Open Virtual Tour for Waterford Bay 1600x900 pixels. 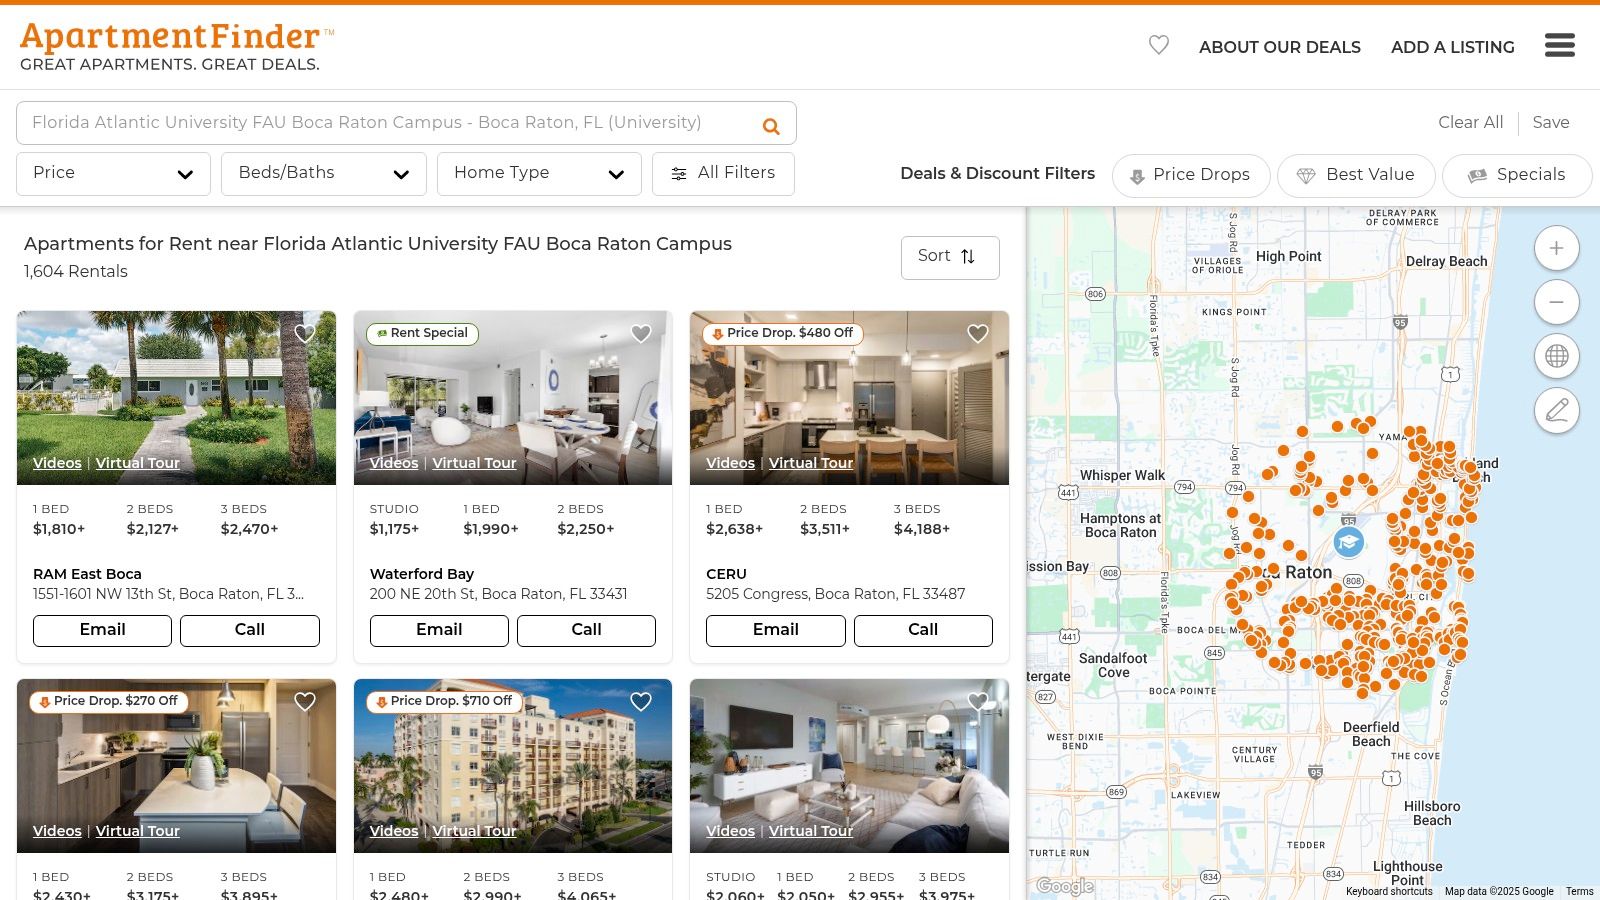(x=474, y=463)
